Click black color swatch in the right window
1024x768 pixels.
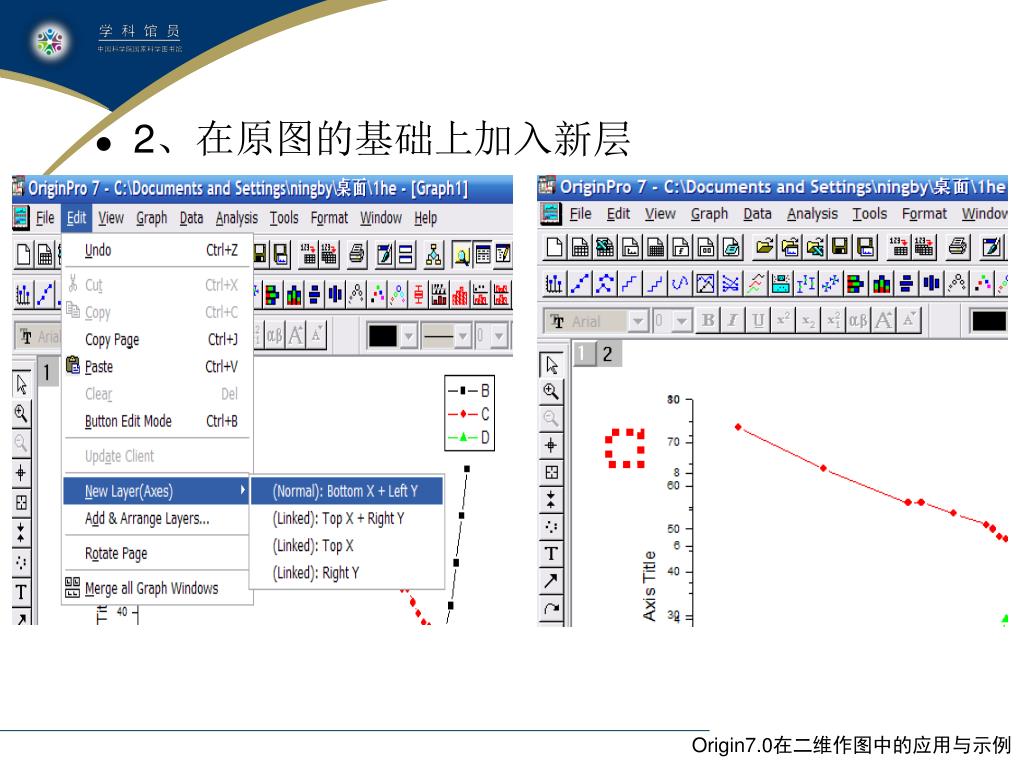[x=989, y=321]
